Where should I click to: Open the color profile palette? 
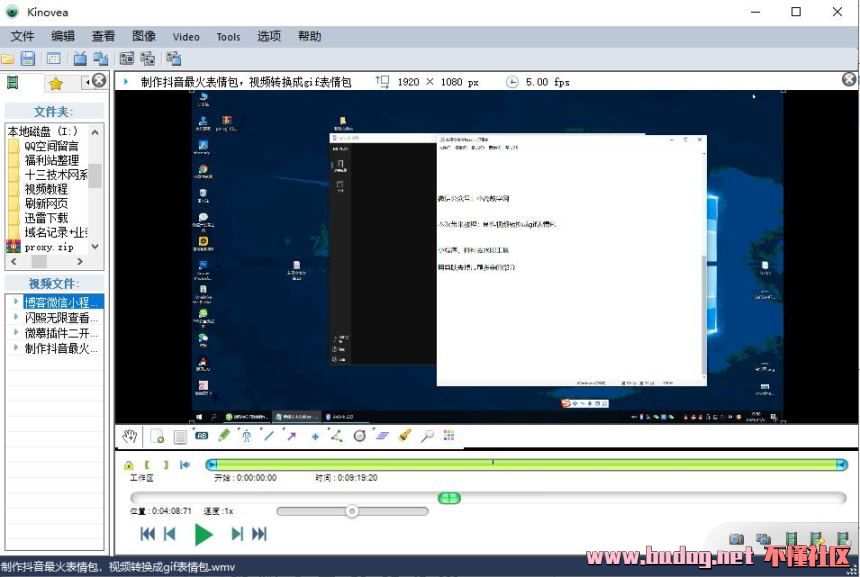tap(449, 436)
